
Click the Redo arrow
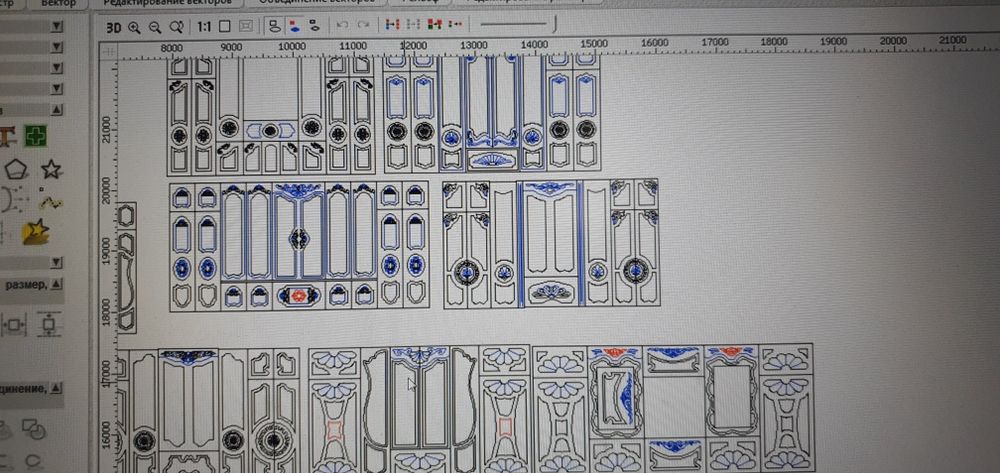364,25
